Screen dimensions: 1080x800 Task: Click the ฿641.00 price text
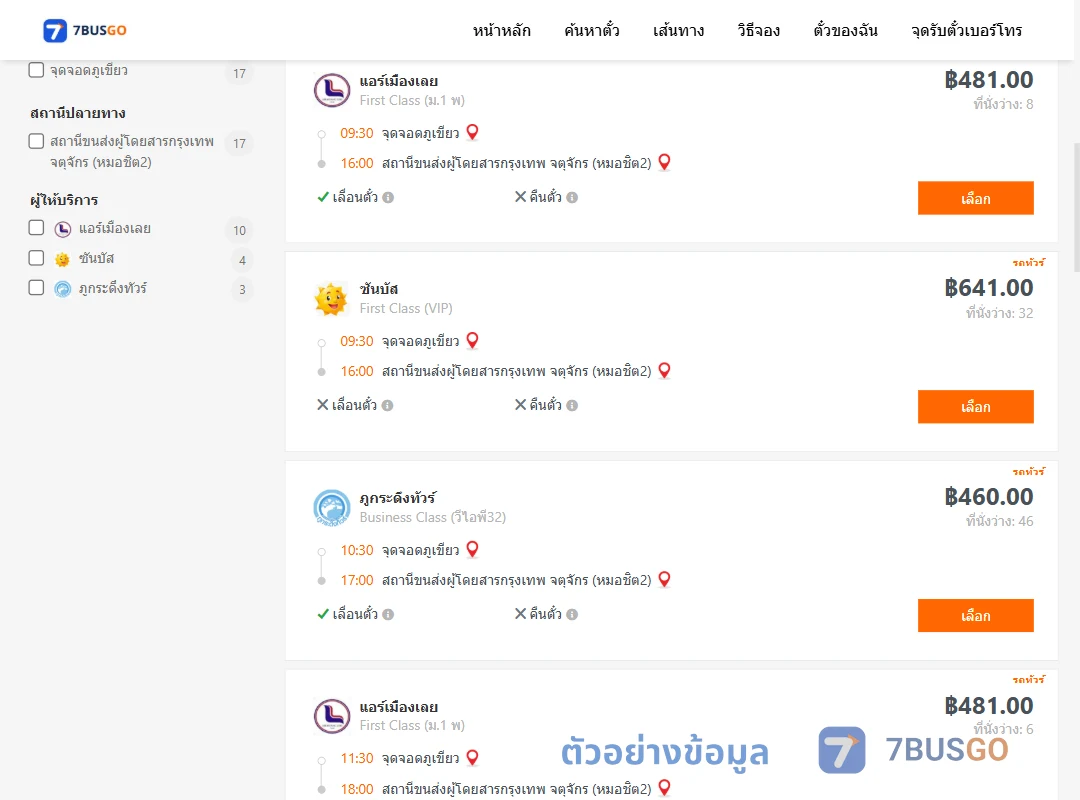coord(989,288)
